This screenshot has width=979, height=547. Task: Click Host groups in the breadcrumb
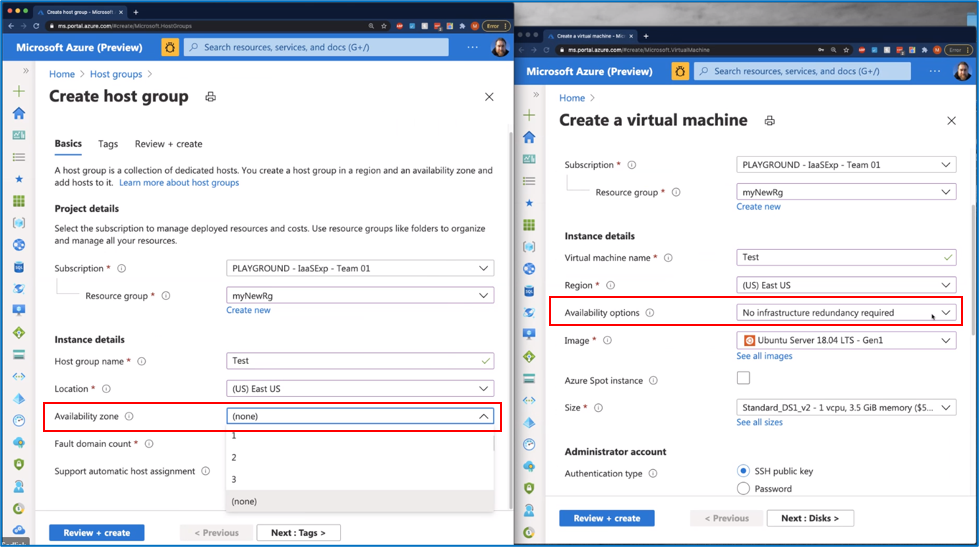click(x=116, y=74)
